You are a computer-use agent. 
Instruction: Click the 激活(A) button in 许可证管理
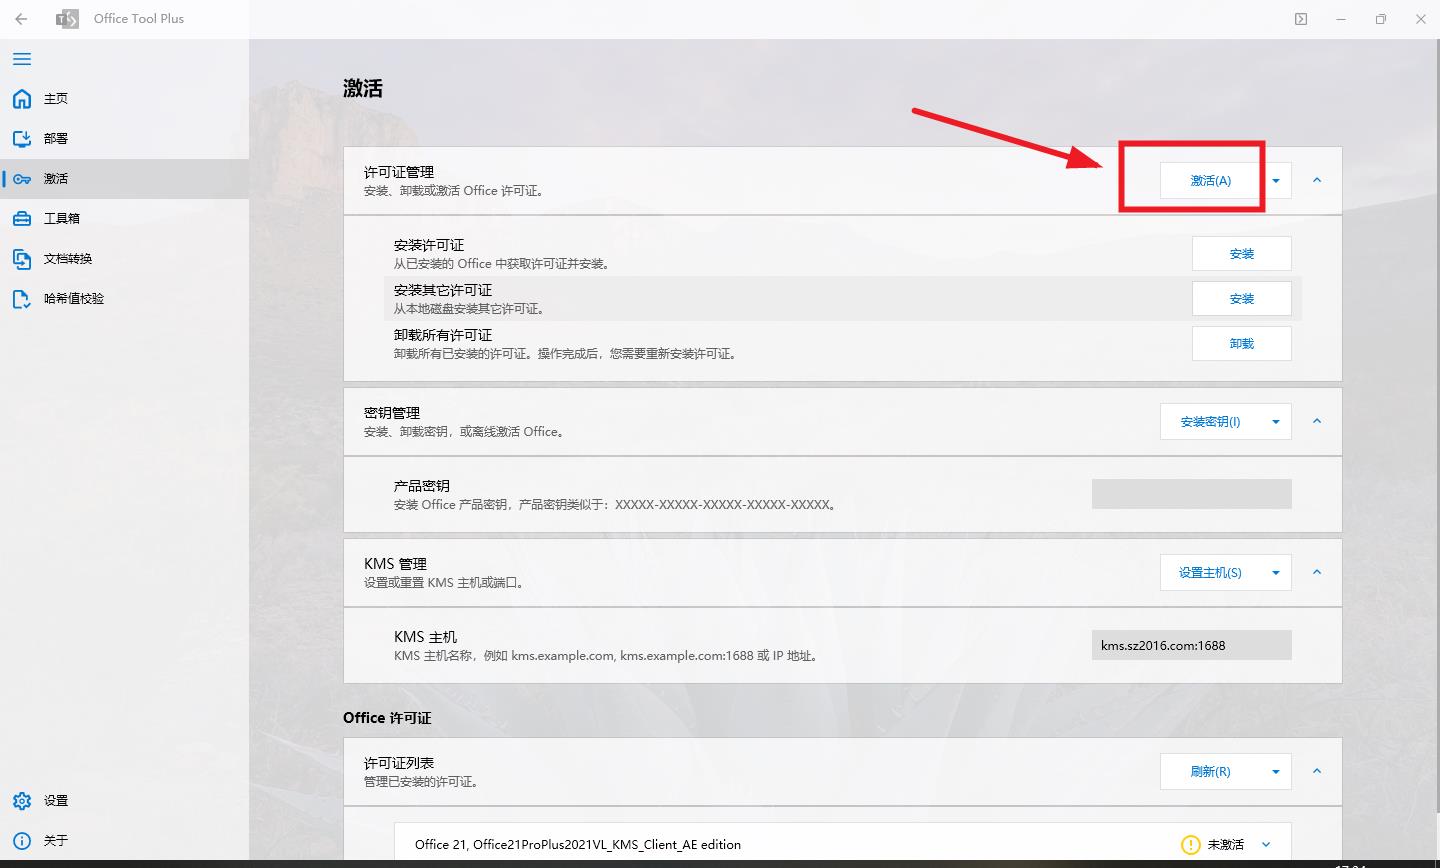[1210, 180]
